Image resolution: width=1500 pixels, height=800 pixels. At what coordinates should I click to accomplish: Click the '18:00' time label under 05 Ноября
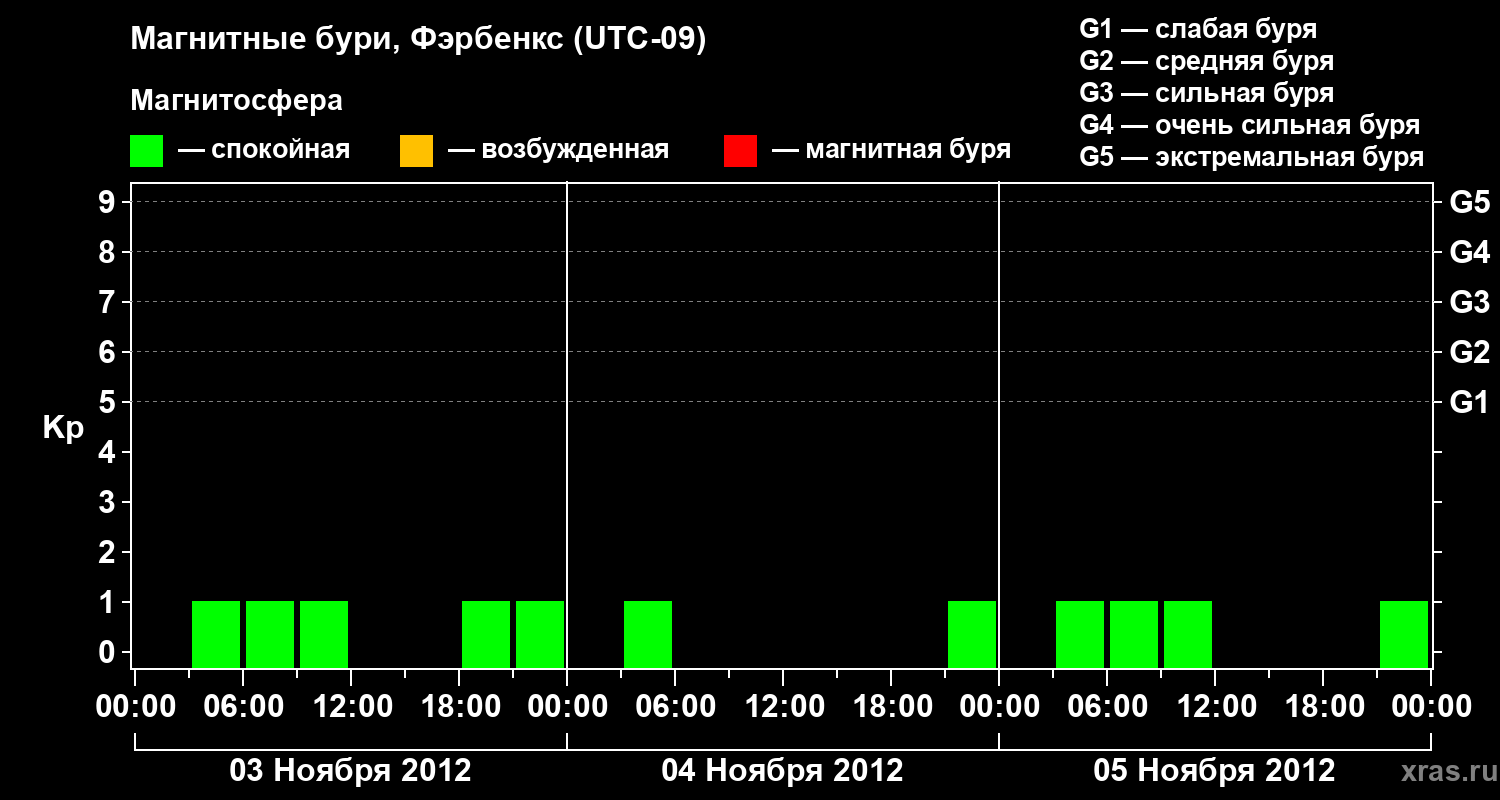[x=1323, y=706]
